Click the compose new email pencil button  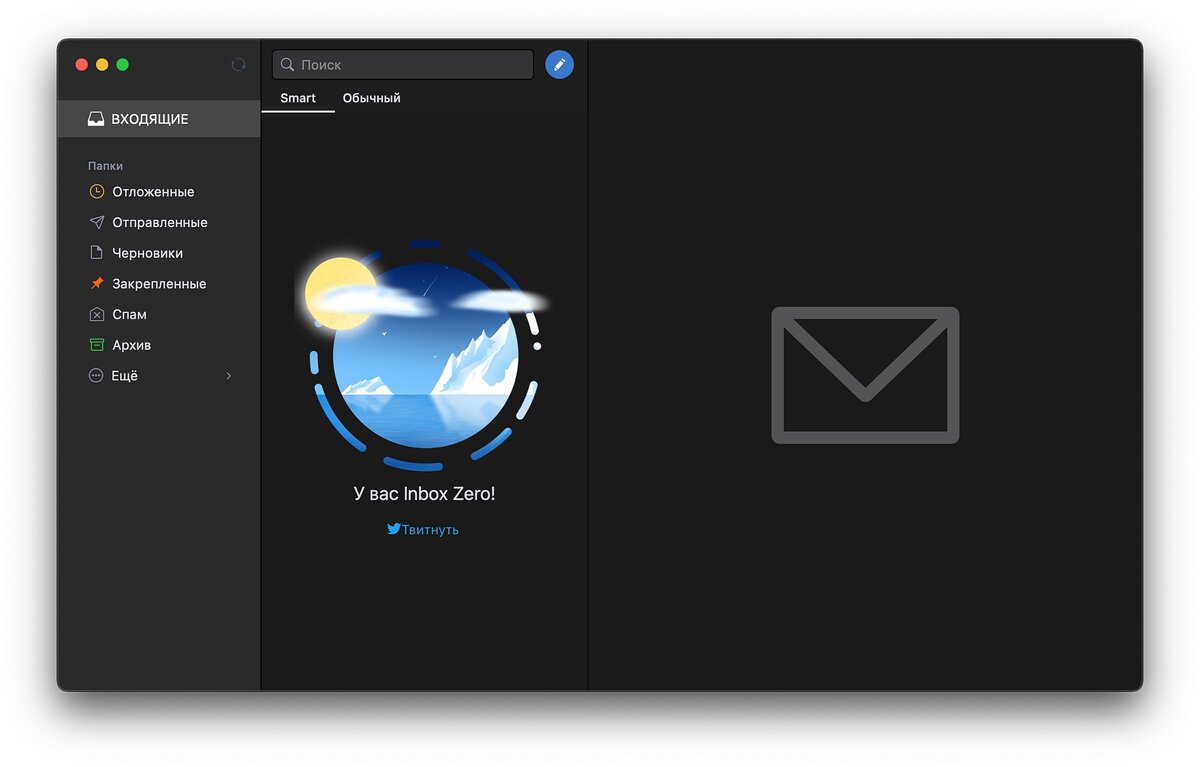point(559,64)
